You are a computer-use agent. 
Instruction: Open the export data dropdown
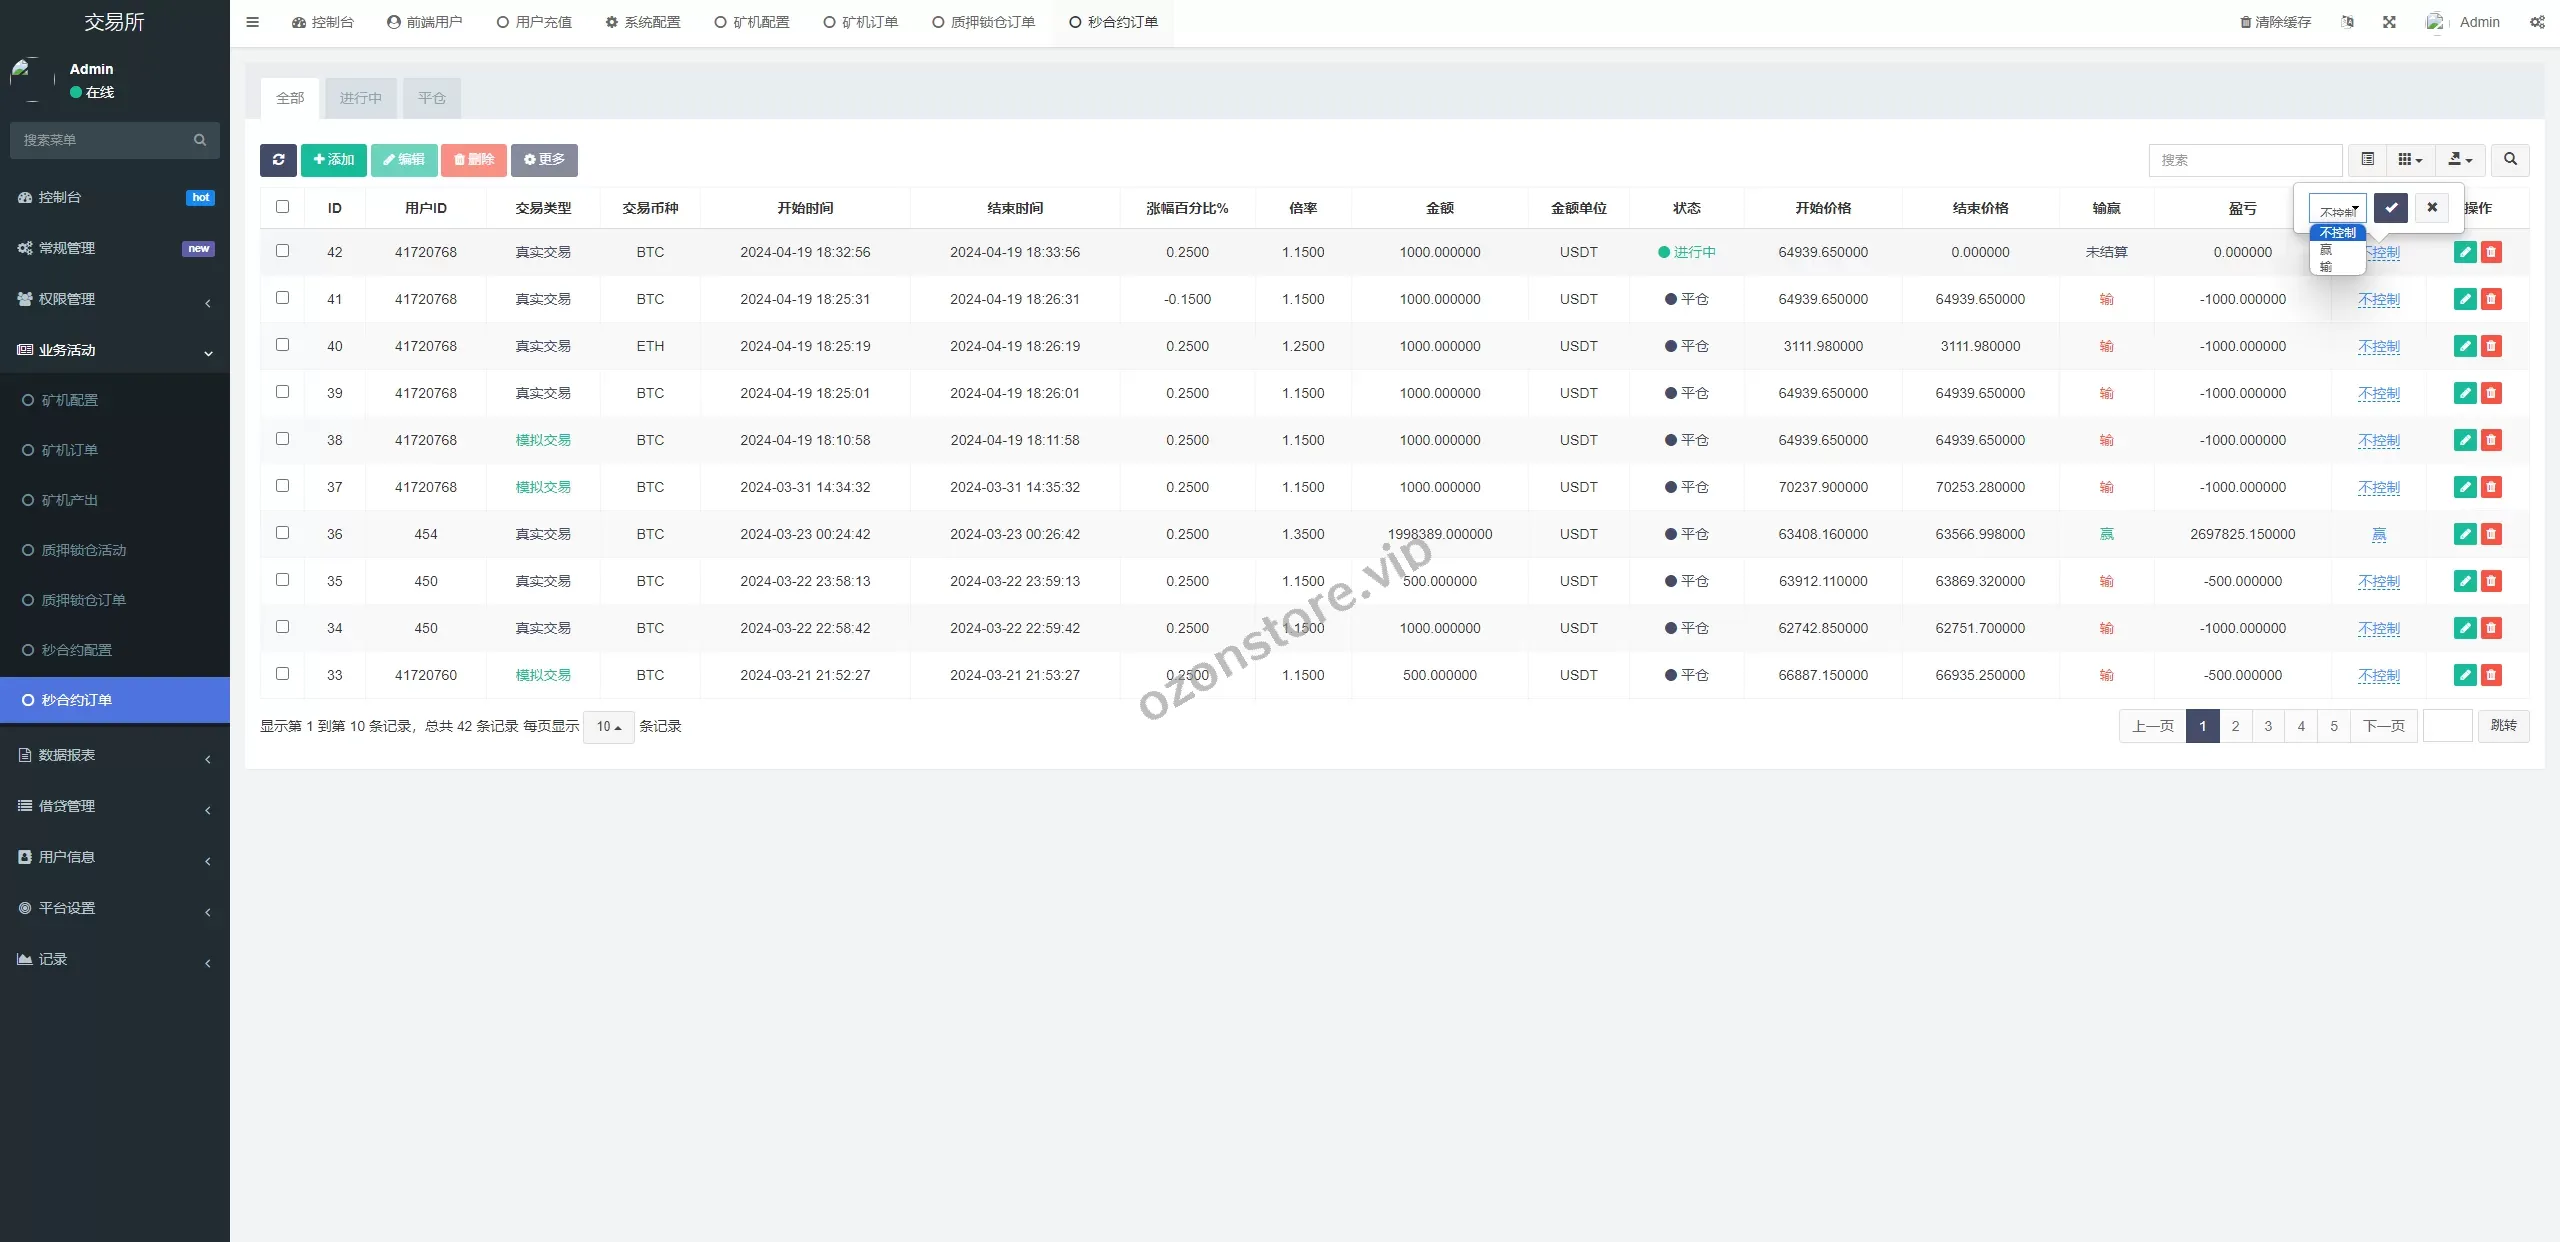(2460, 160)
